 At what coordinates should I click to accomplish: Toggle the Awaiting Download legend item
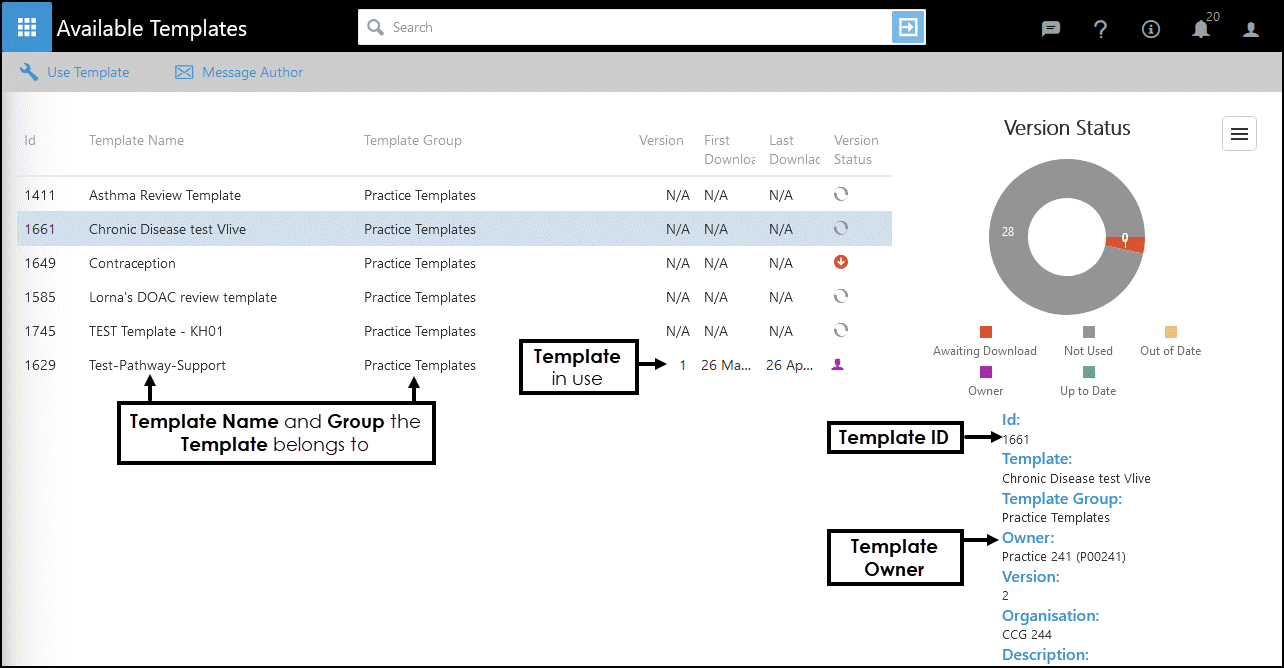[985, 342]
